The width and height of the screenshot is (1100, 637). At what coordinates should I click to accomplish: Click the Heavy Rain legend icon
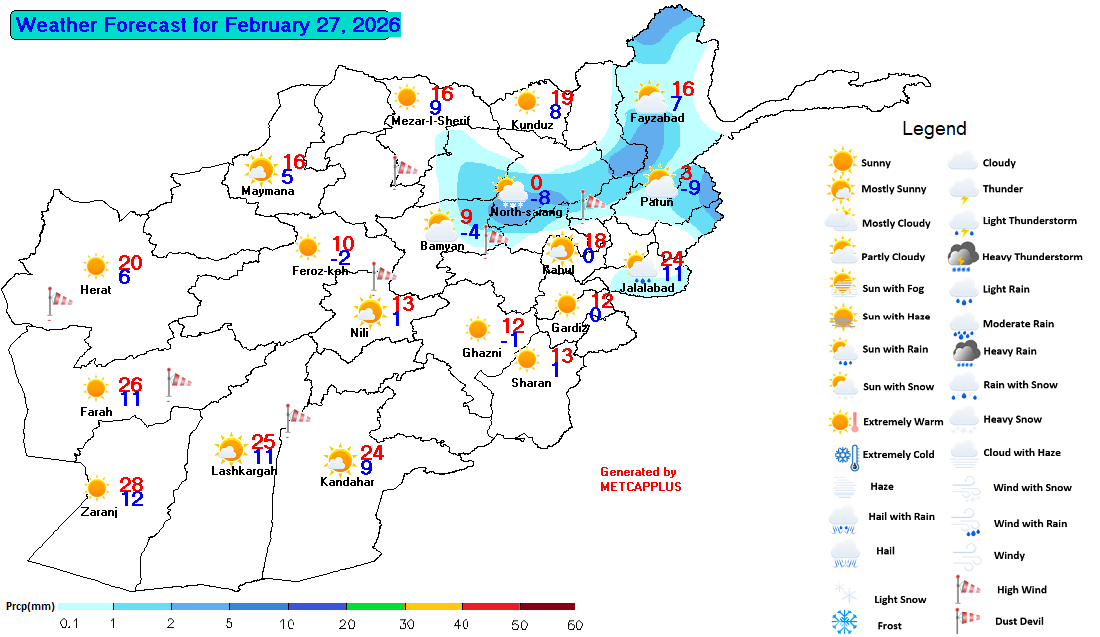[965, 352]
